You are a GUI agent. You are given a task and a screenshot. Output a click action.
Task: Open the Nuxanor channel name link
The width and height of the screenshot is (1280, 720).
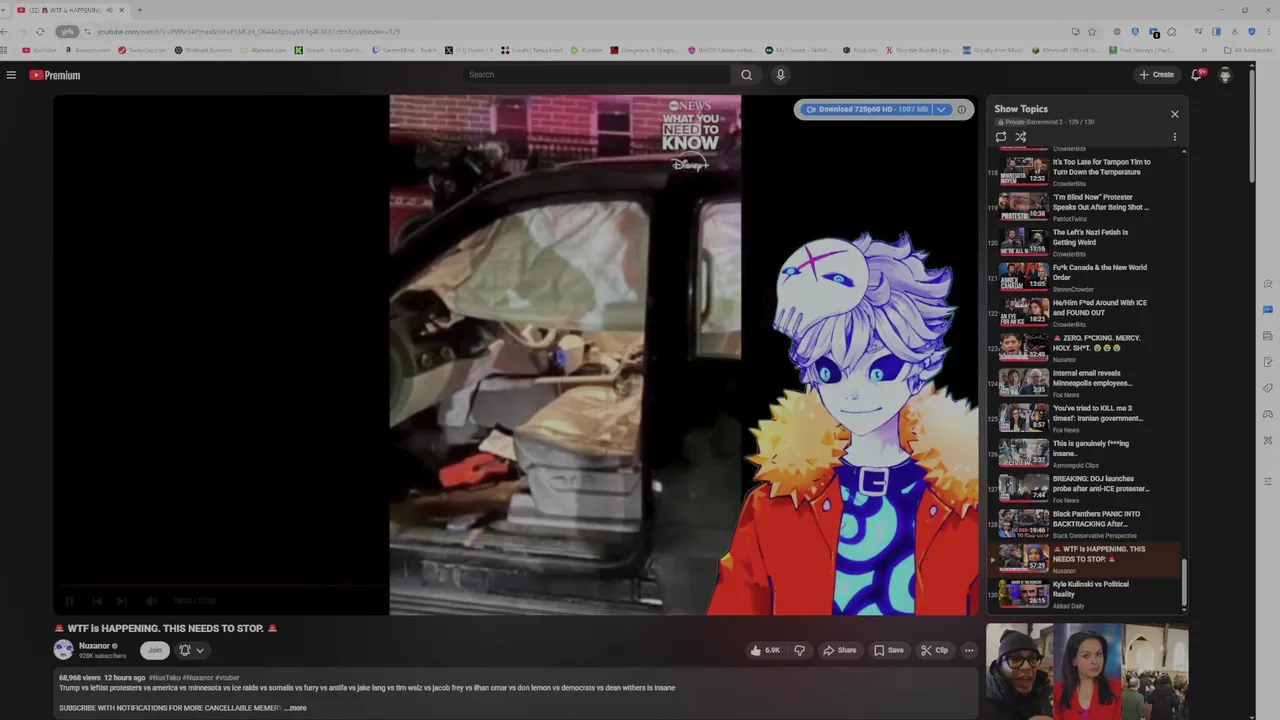[94, 646]
